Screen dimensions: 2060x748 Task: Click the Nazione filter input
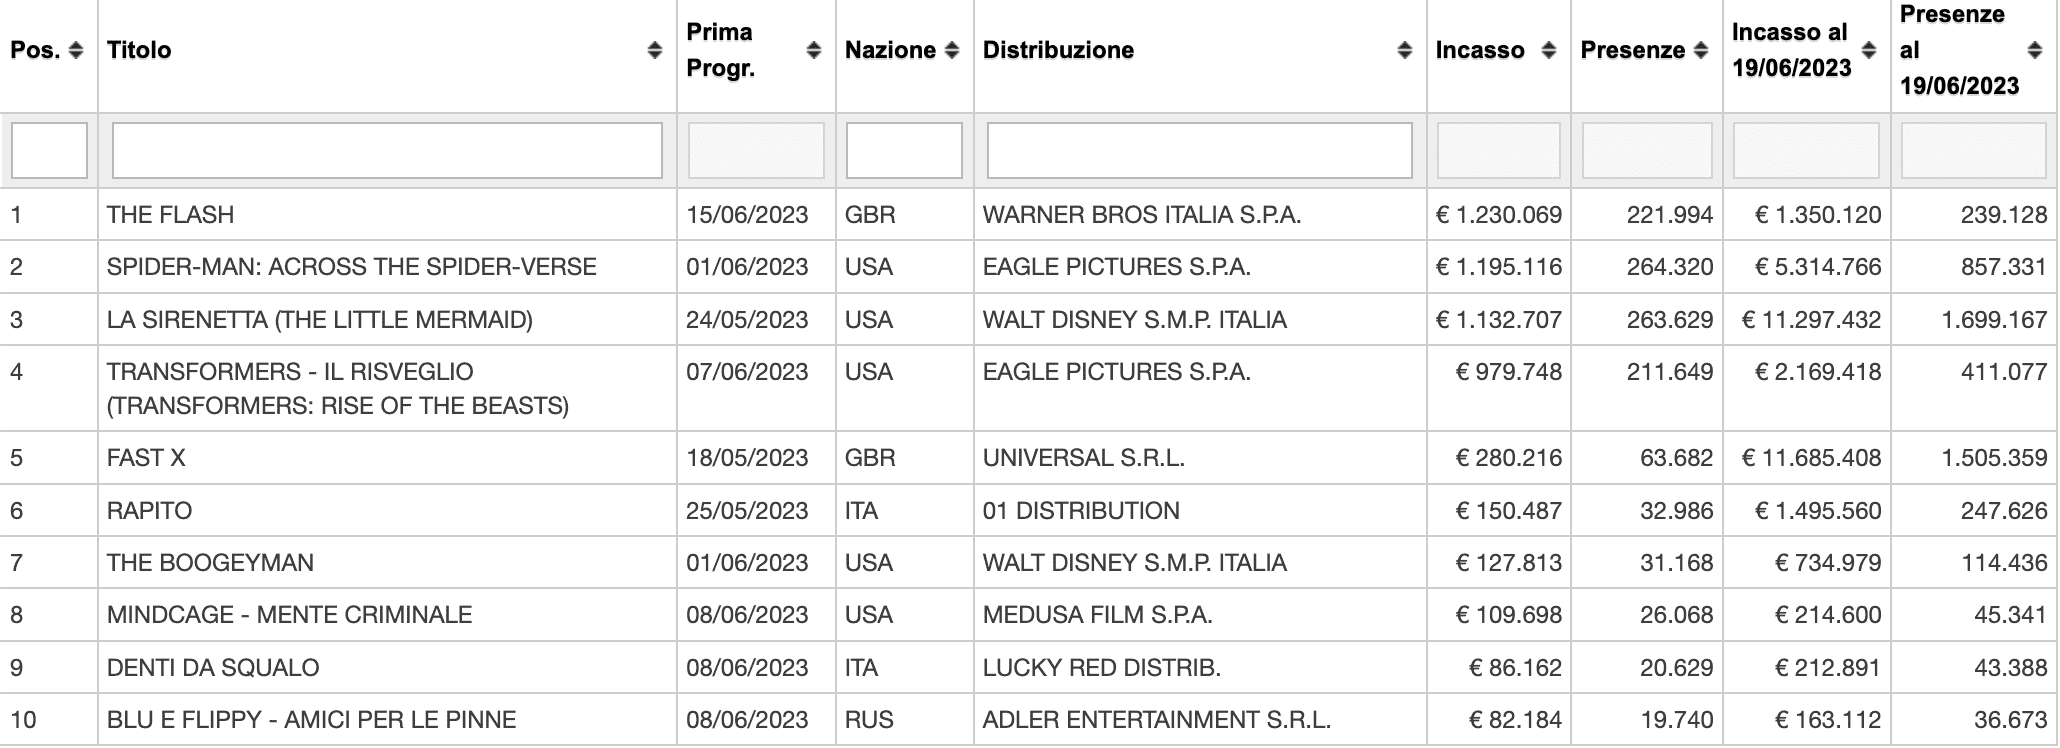[904, 150]
